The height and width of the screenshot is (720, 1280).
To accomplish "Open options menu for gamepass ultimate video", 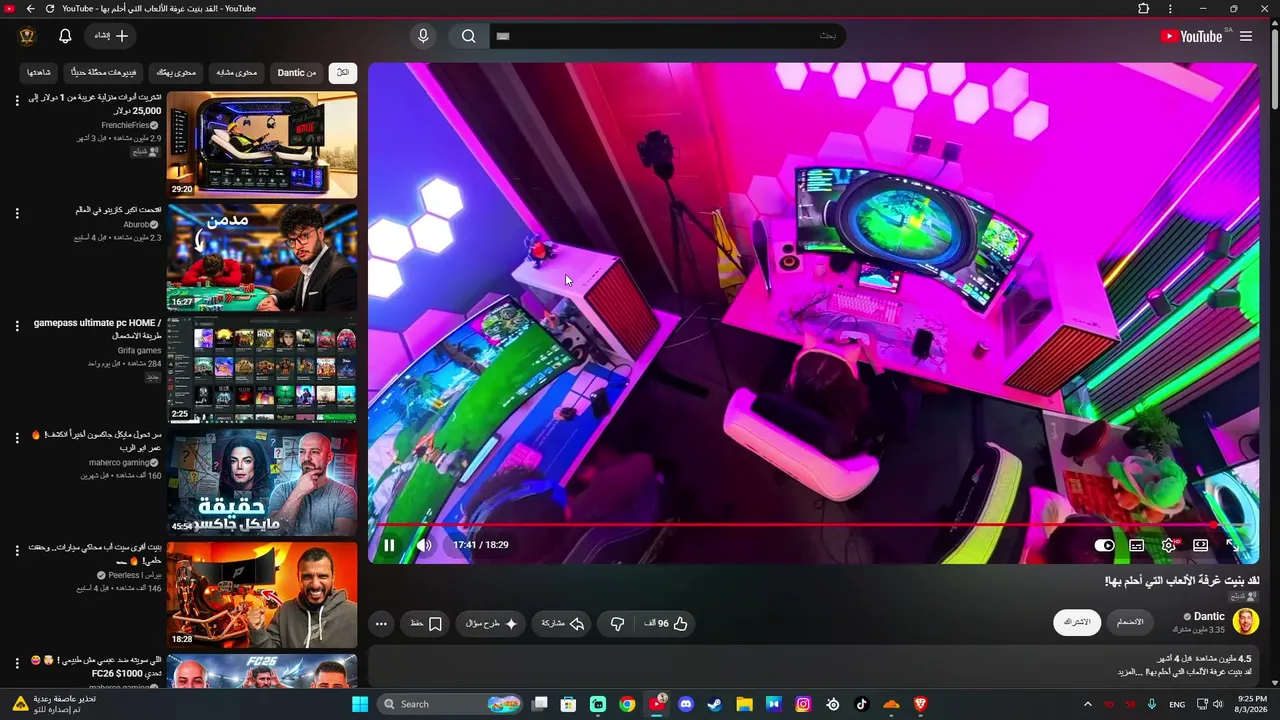I will 17,326.
